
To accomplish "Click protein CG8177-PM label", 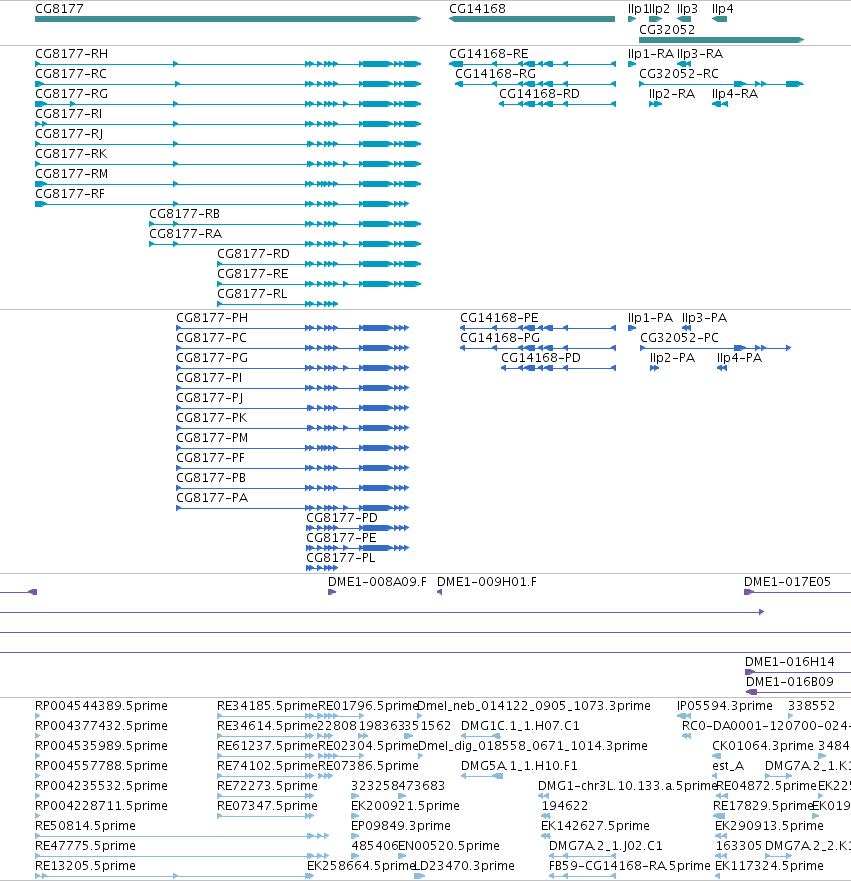I will [x=212, y=438].
